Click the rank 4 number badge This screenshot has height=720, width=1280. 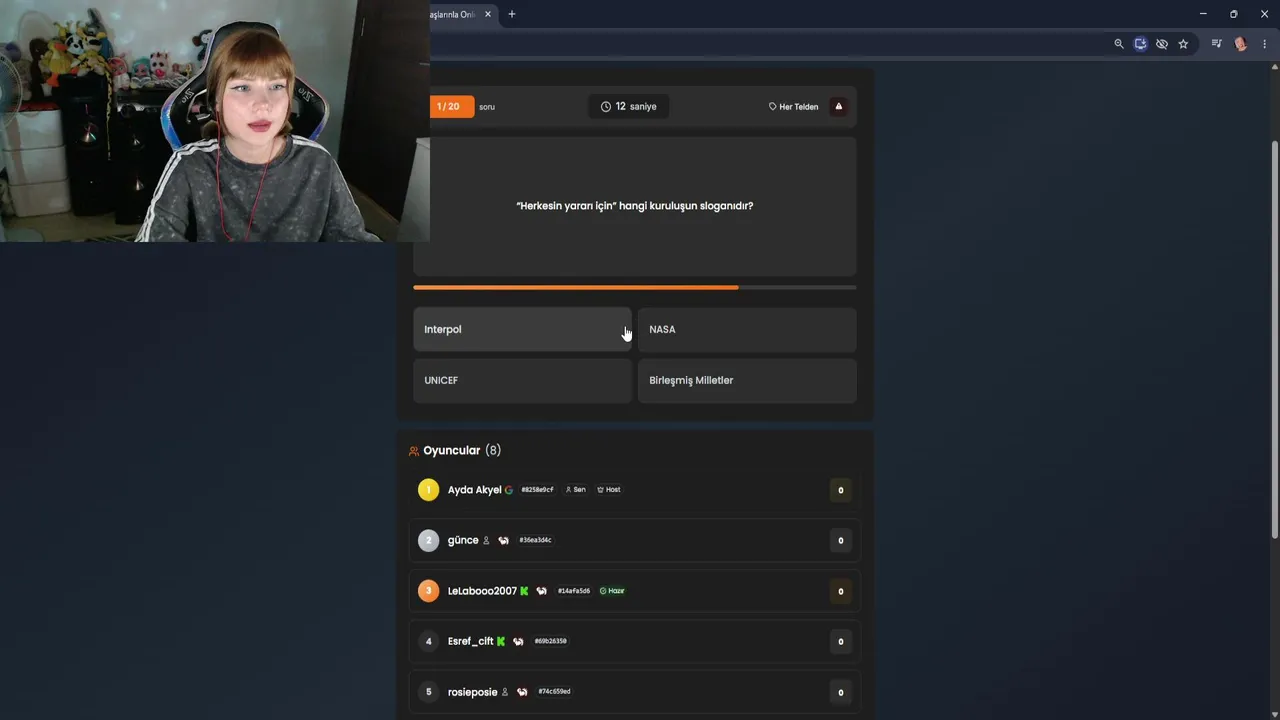pyautogui.click(x=428, y=641)
